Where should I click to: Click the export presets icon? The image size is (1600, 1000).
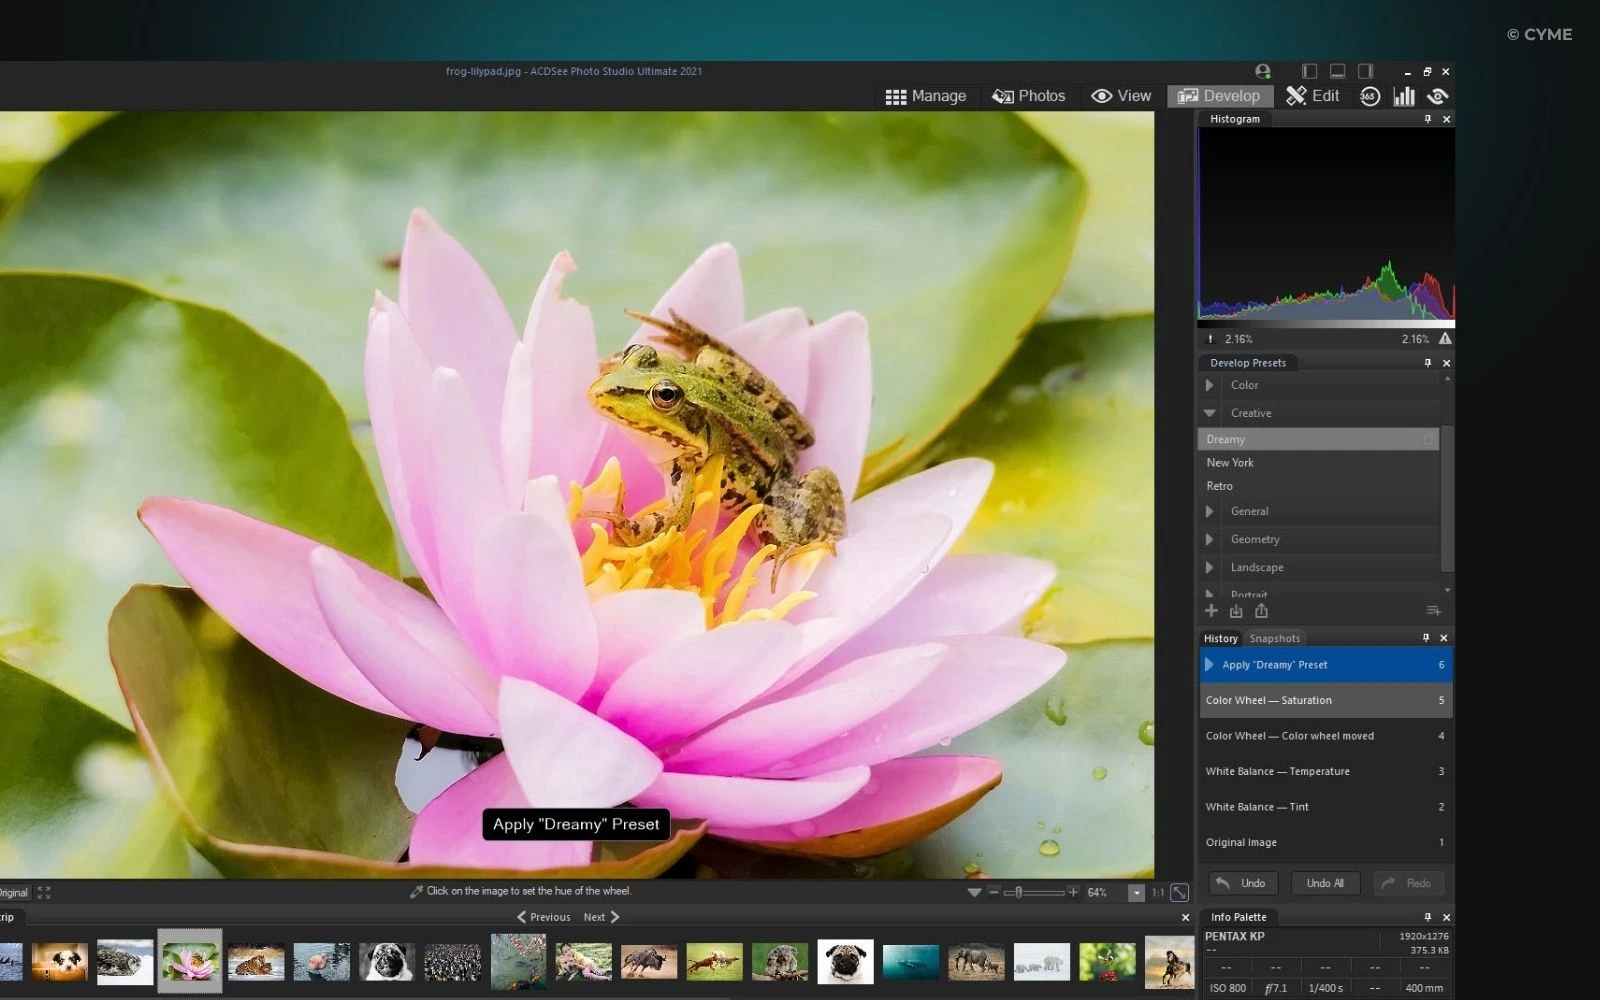point(1261,610)
